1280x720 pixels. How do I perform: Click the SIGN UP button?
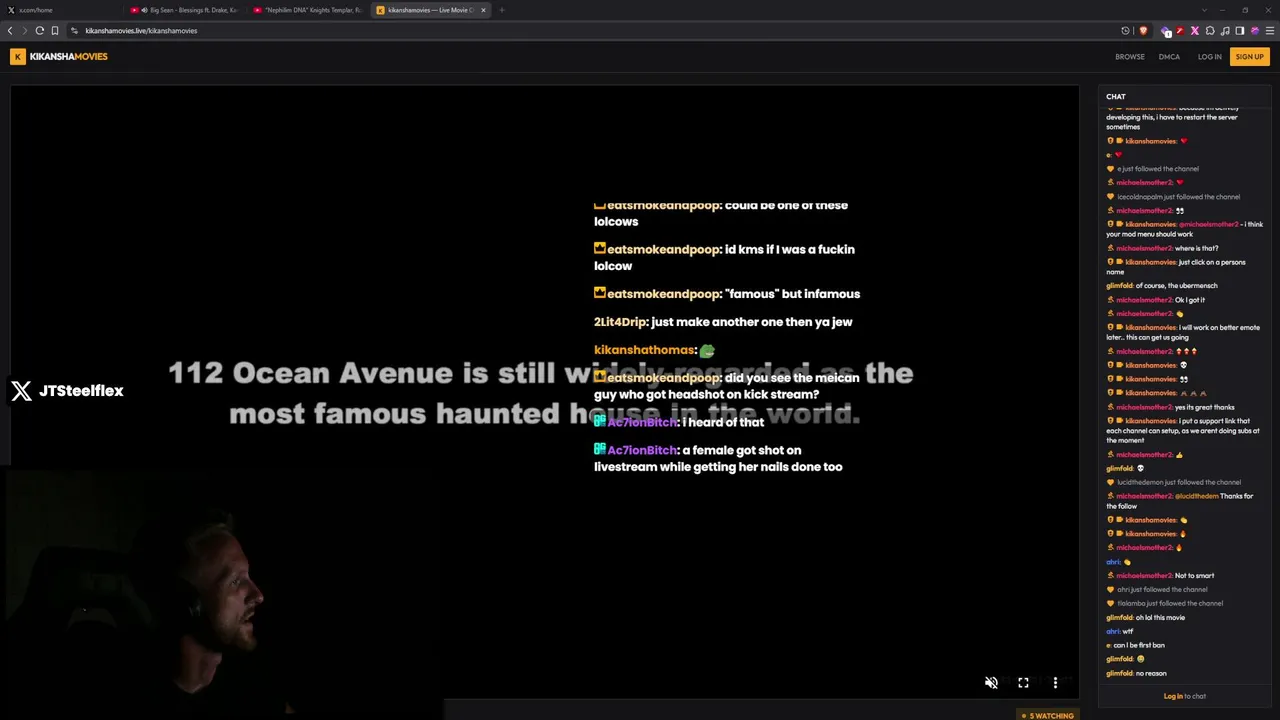click(1250, 57)
